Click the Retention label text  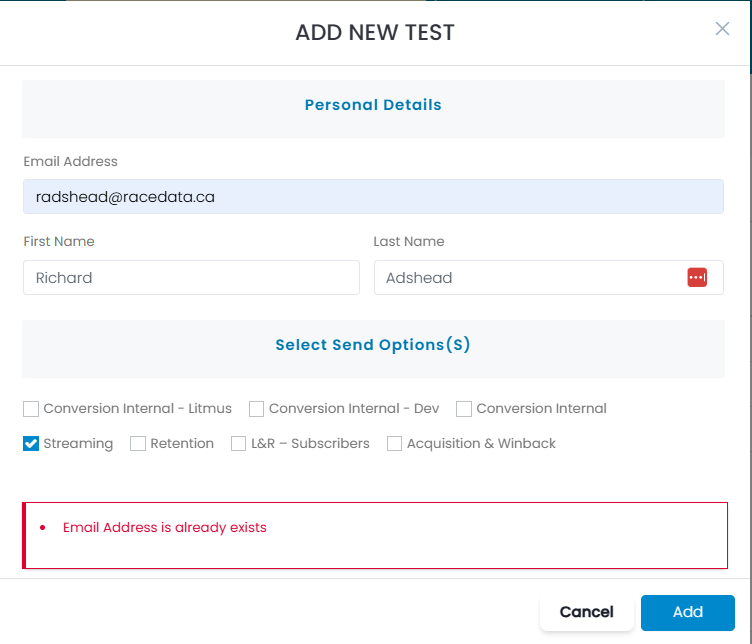182,444
